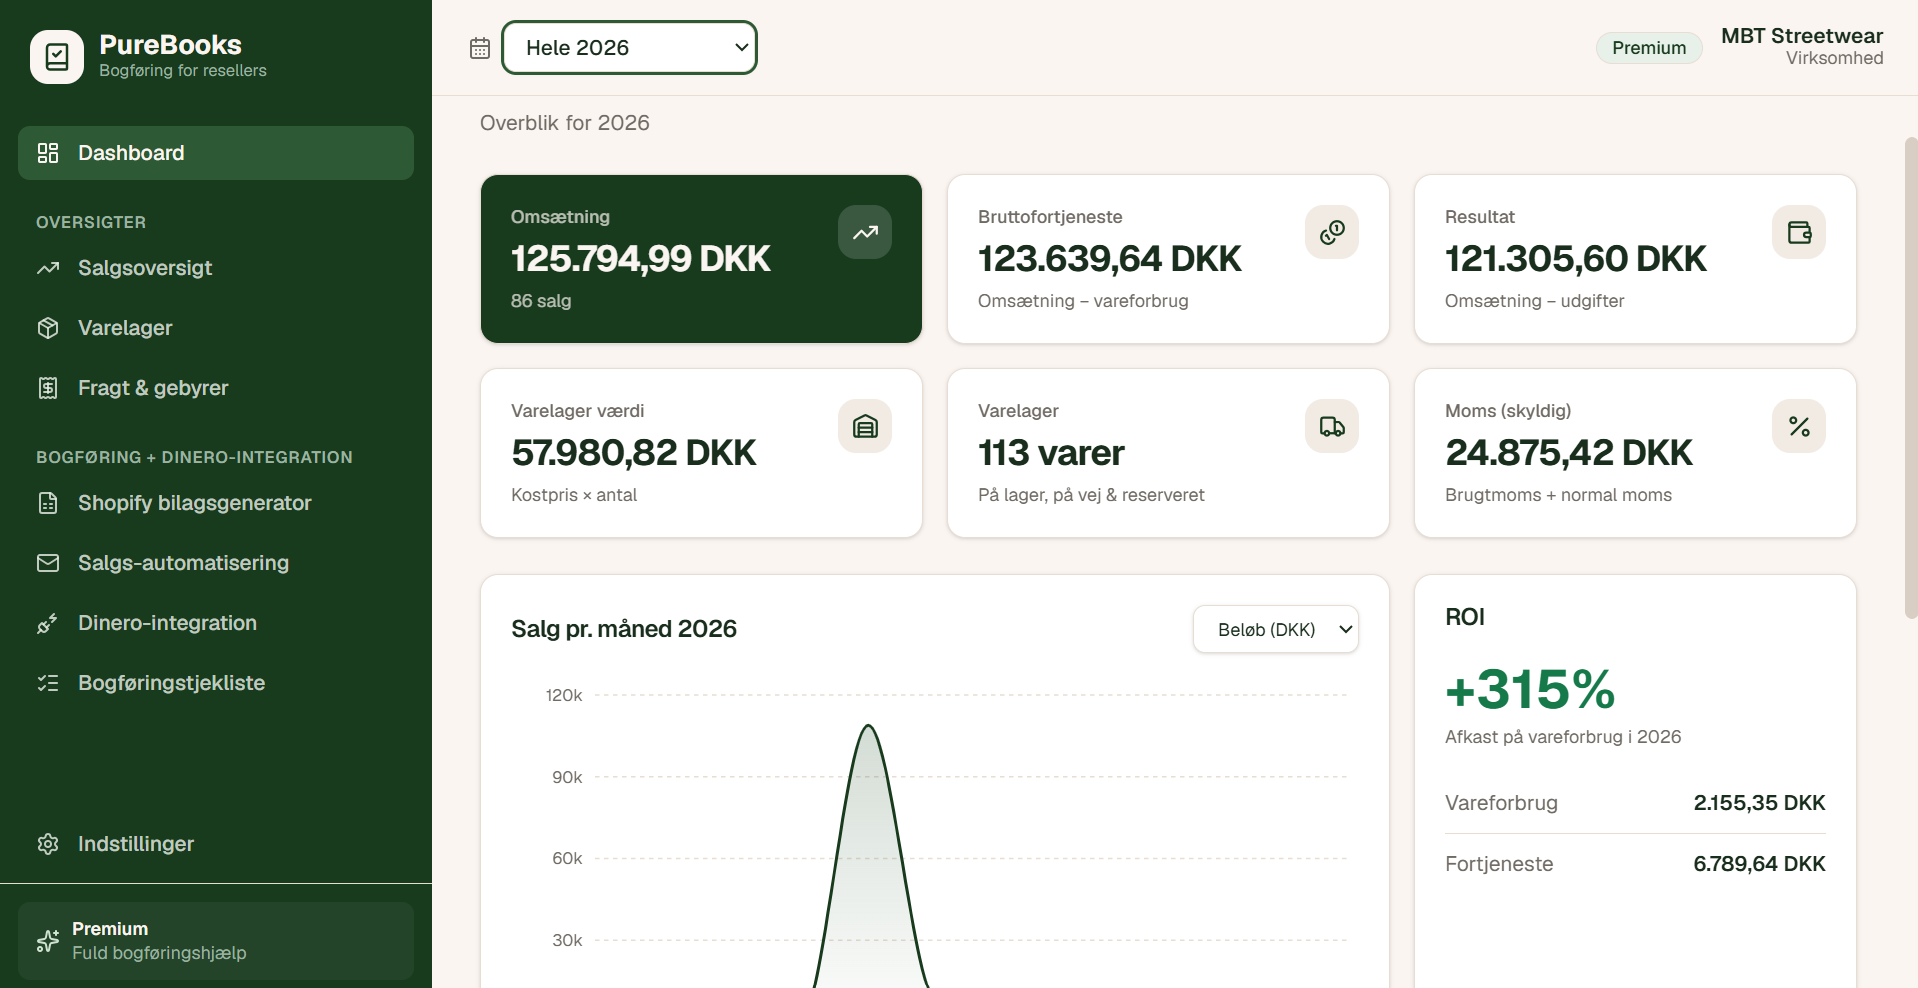The image size is (1918, 988).
Task: Open Indstillinger settings
Action: point(216,844)
